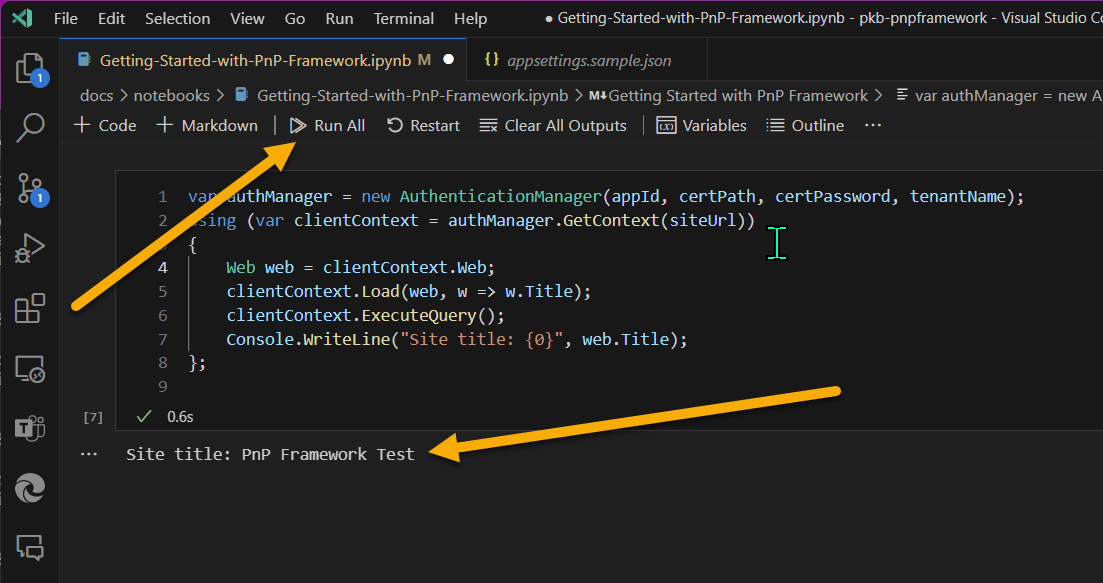Image resolution: width=1103 pixels, height=583 pixels.
Task: Restart the notebook kernel
Action: 423,125
